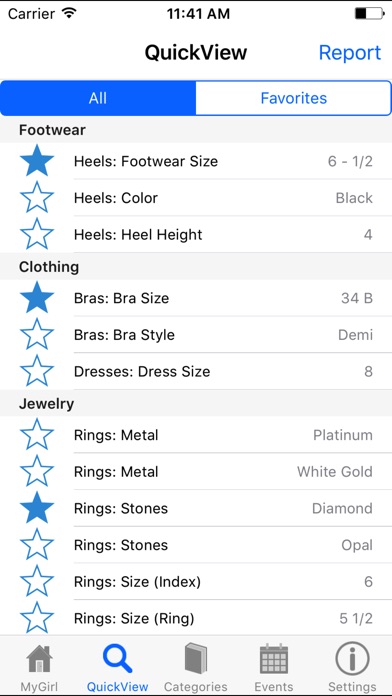Favorite the Bras: Bra Style star
This screenshot has height=696, width=392.
tap(37, 335)
